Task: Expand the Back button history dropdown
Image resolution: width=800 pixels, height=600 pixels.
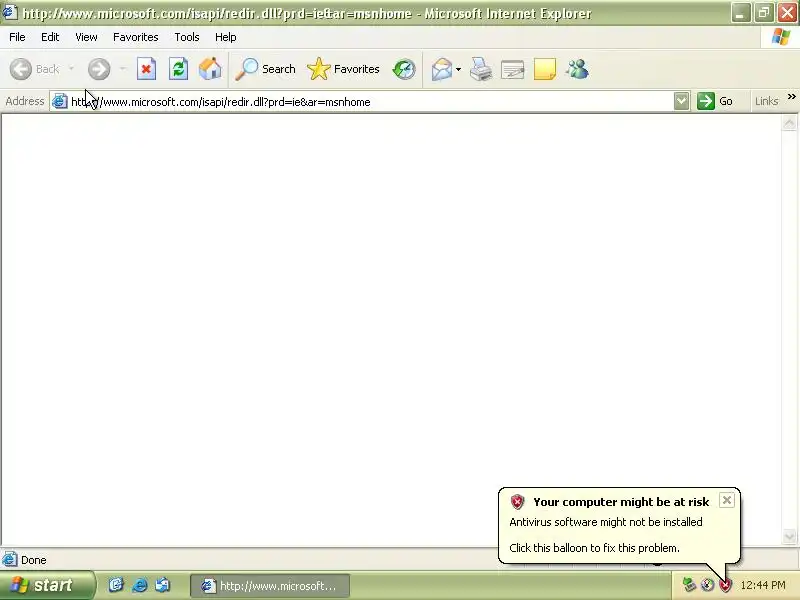Action: click(x=71, y=68)
